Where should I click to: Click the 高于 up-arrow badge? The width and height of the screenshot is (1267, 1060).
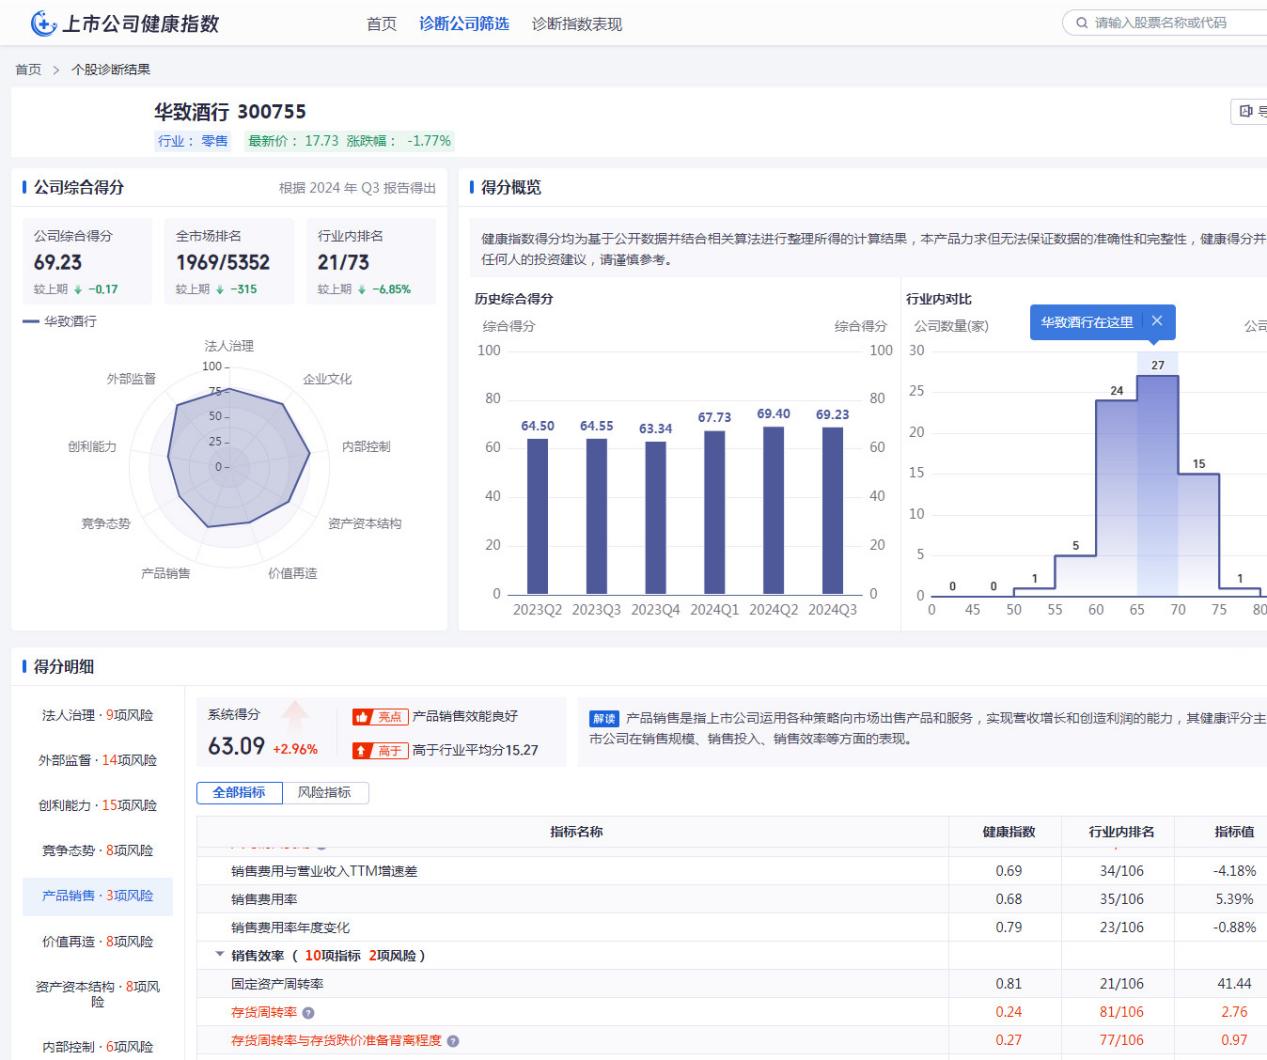(x=380, y=750)
